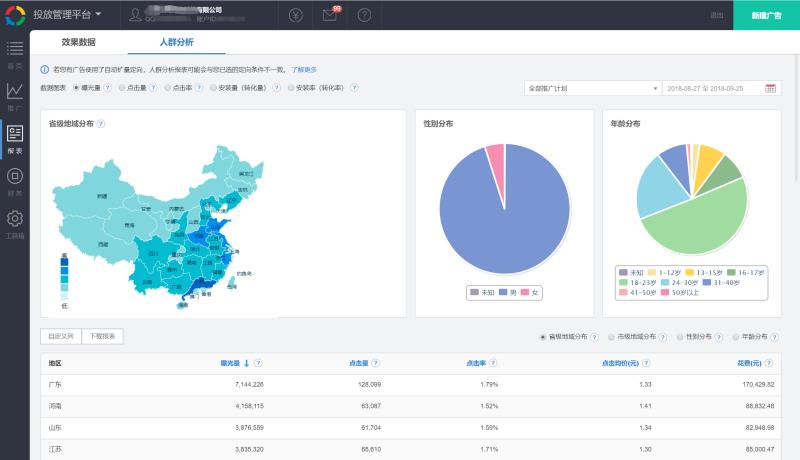The image size is (800, 460).
Task: Expand the 投放管理平台 dropdown arrow
Action: coord(98,14)
